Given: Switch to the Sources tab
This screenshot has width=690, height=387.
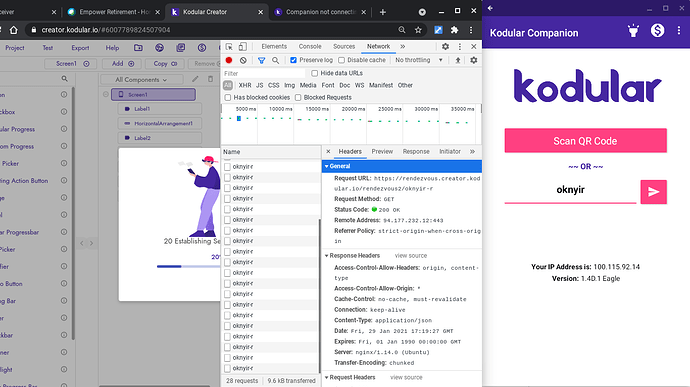Looking at the screenshot, I should click(344, 47).
